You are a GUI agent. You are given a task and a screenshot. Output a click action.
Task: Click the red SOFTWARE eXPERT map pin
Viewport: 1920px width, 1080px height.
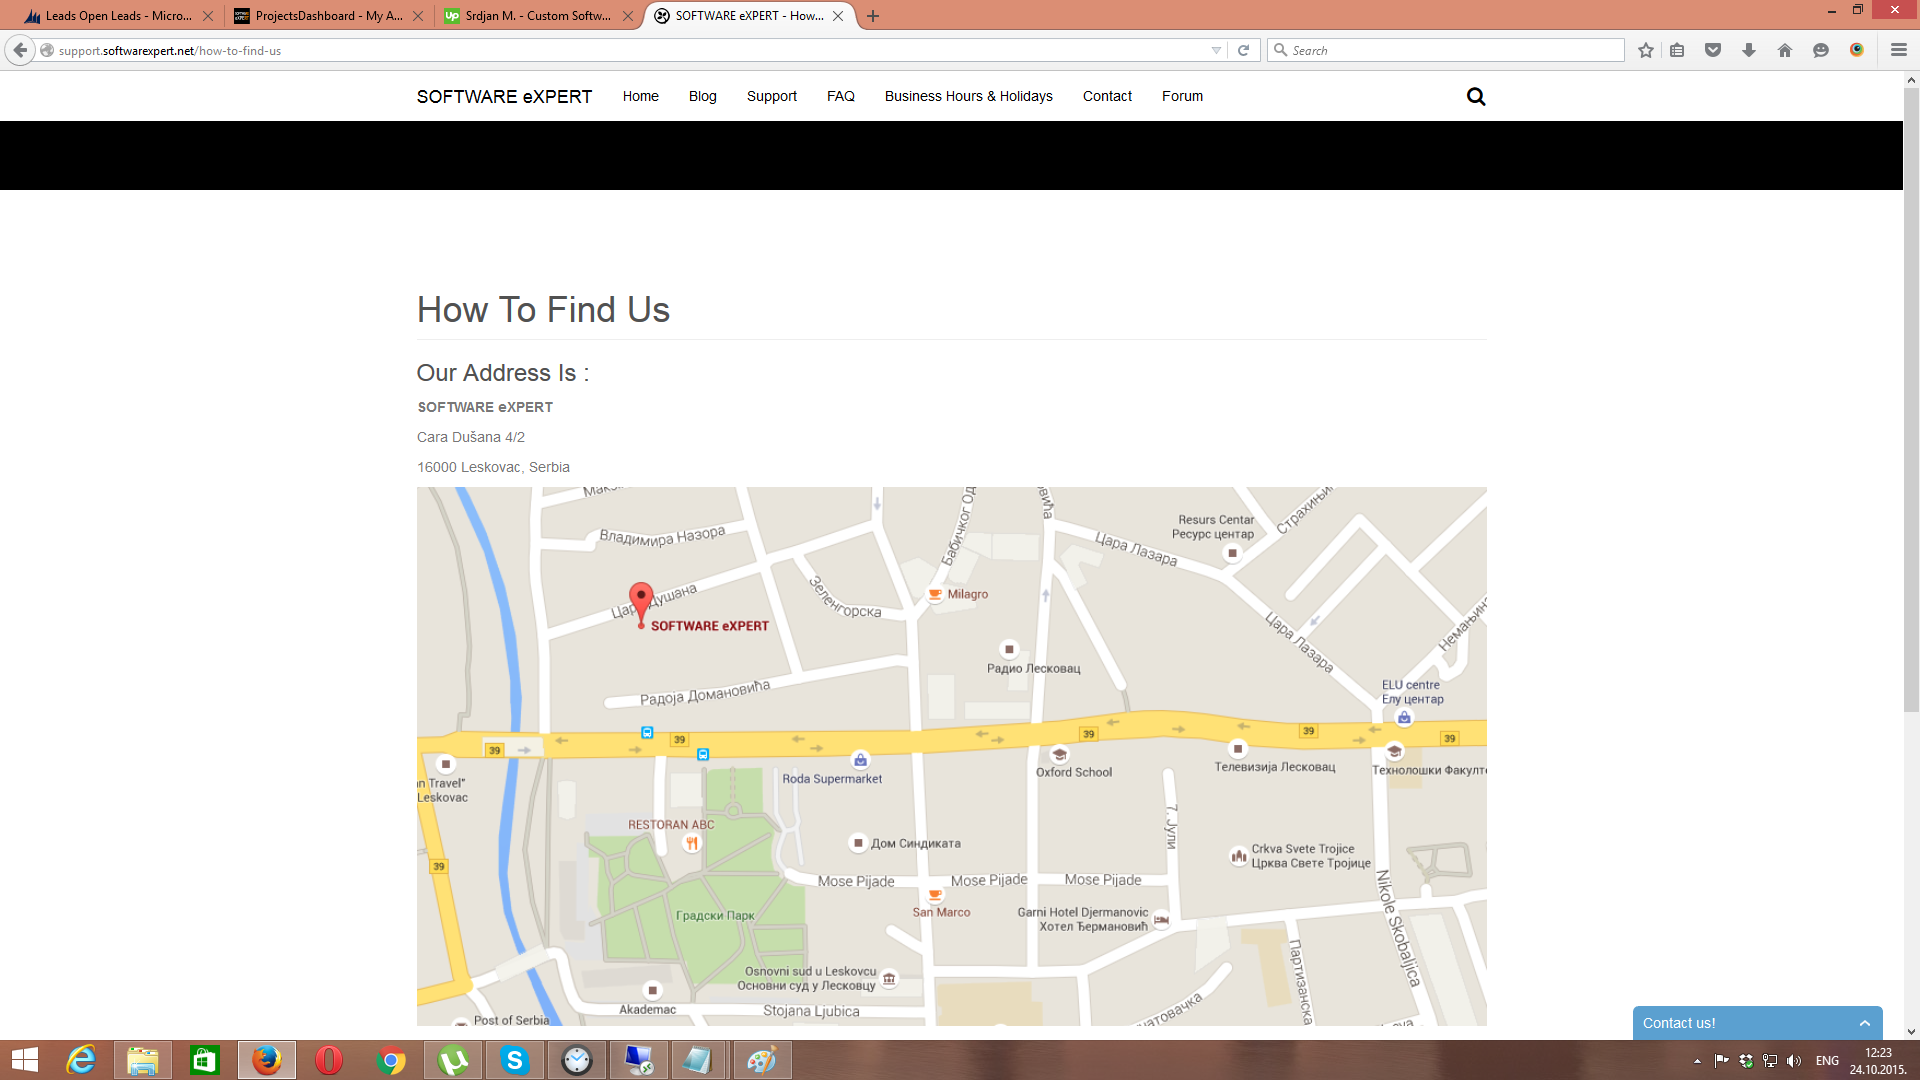641,604
